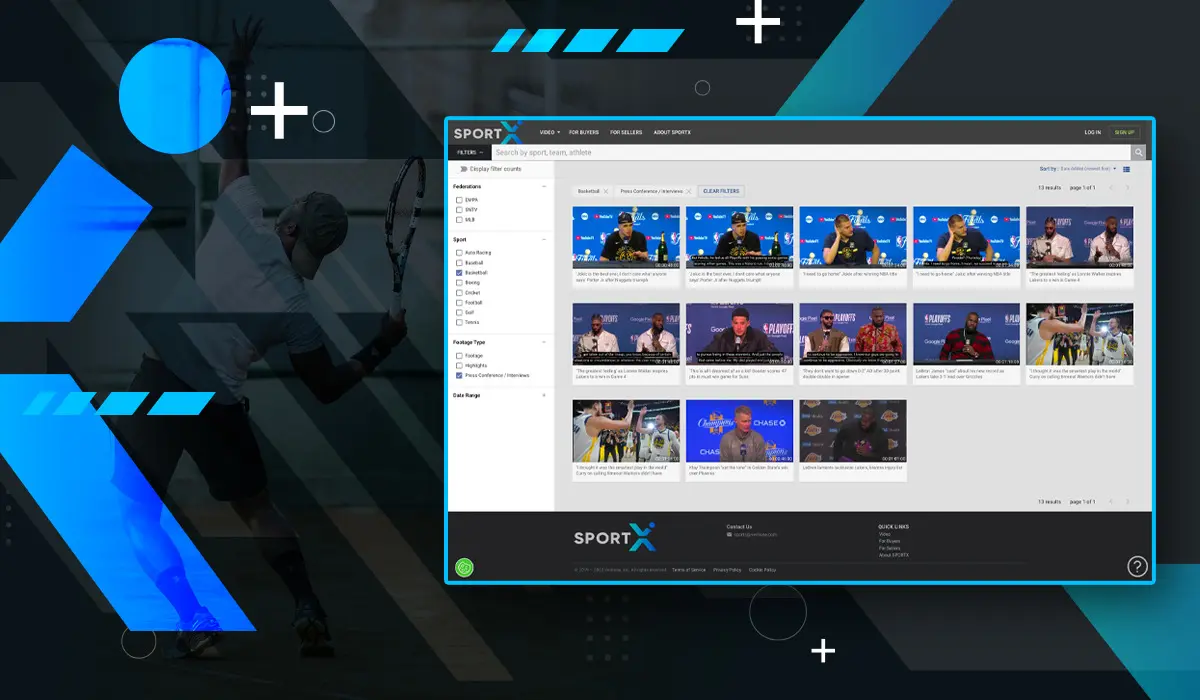Image resolution: width=1200 pixels, height=700 pixels.
Task: Toggle Display filter counts switch
Action: 463,169
